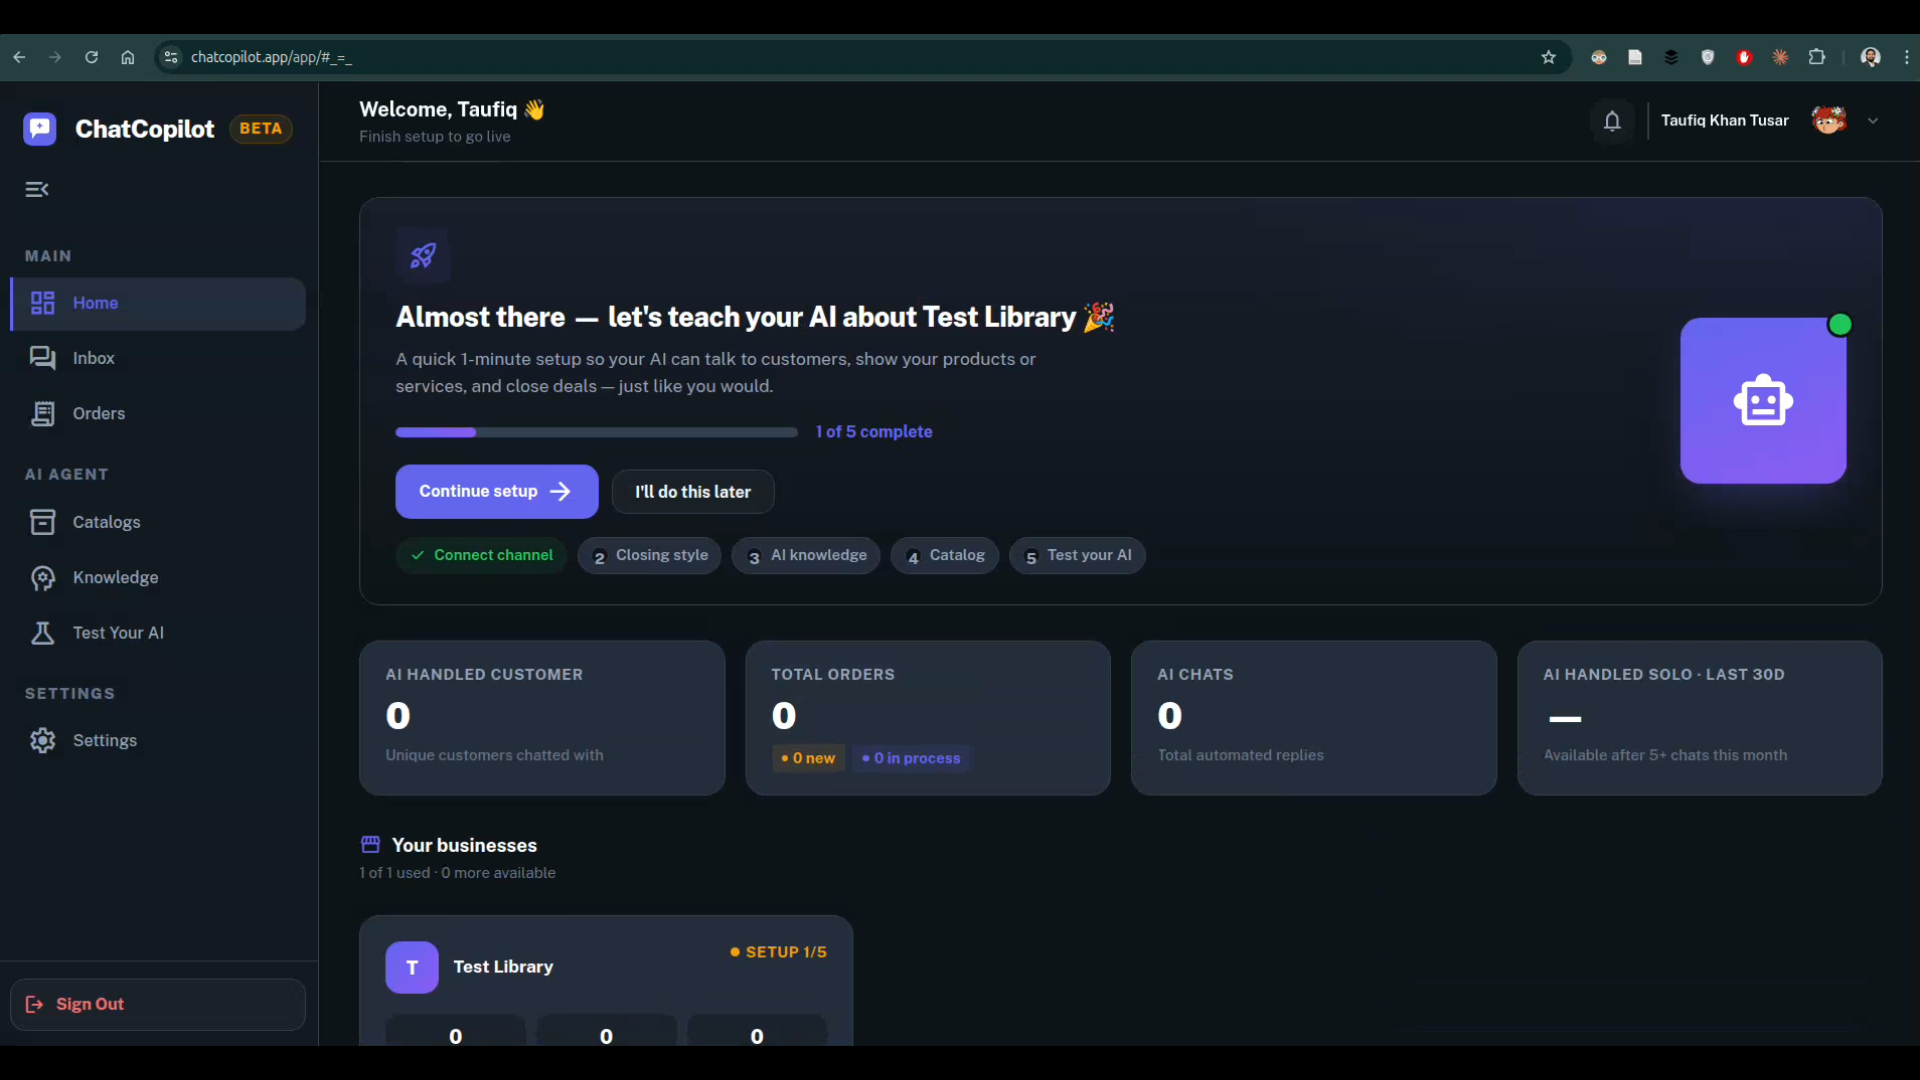
Task: Go forward in browser
Action: (55, 57)
